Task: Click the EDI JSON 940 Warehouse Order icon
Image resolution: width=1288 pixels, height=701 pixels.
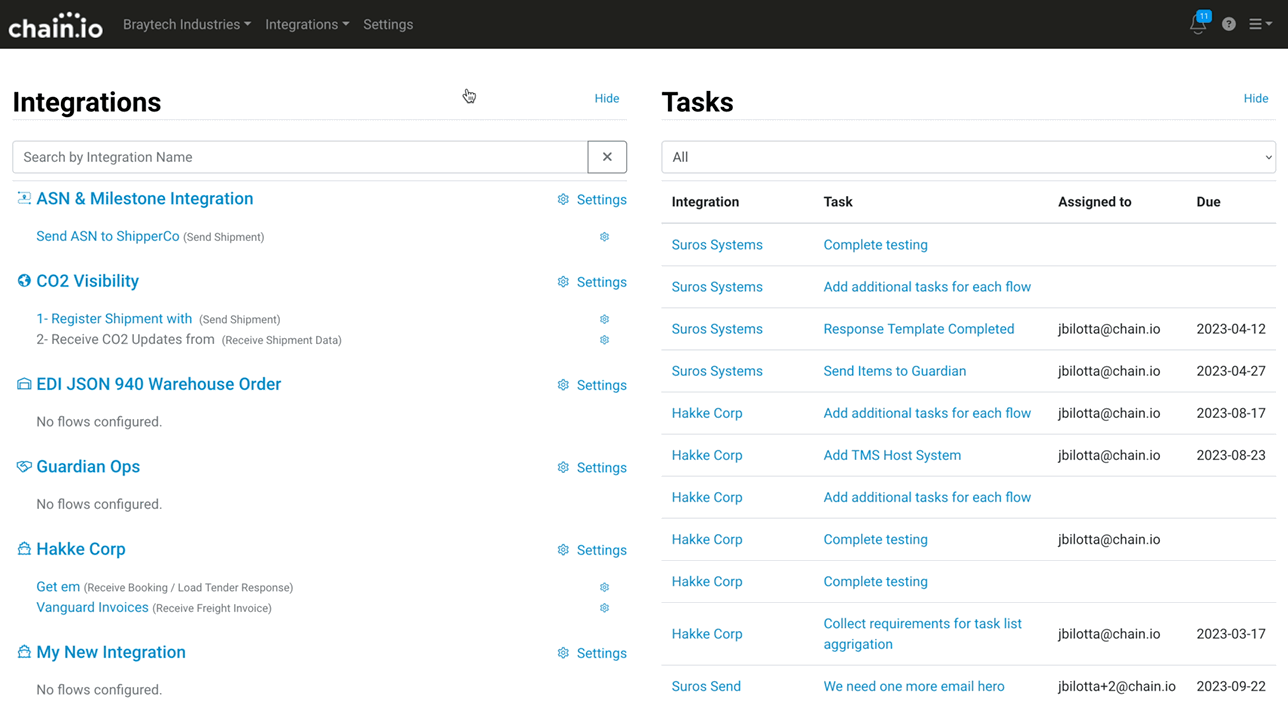Action: 24,384
